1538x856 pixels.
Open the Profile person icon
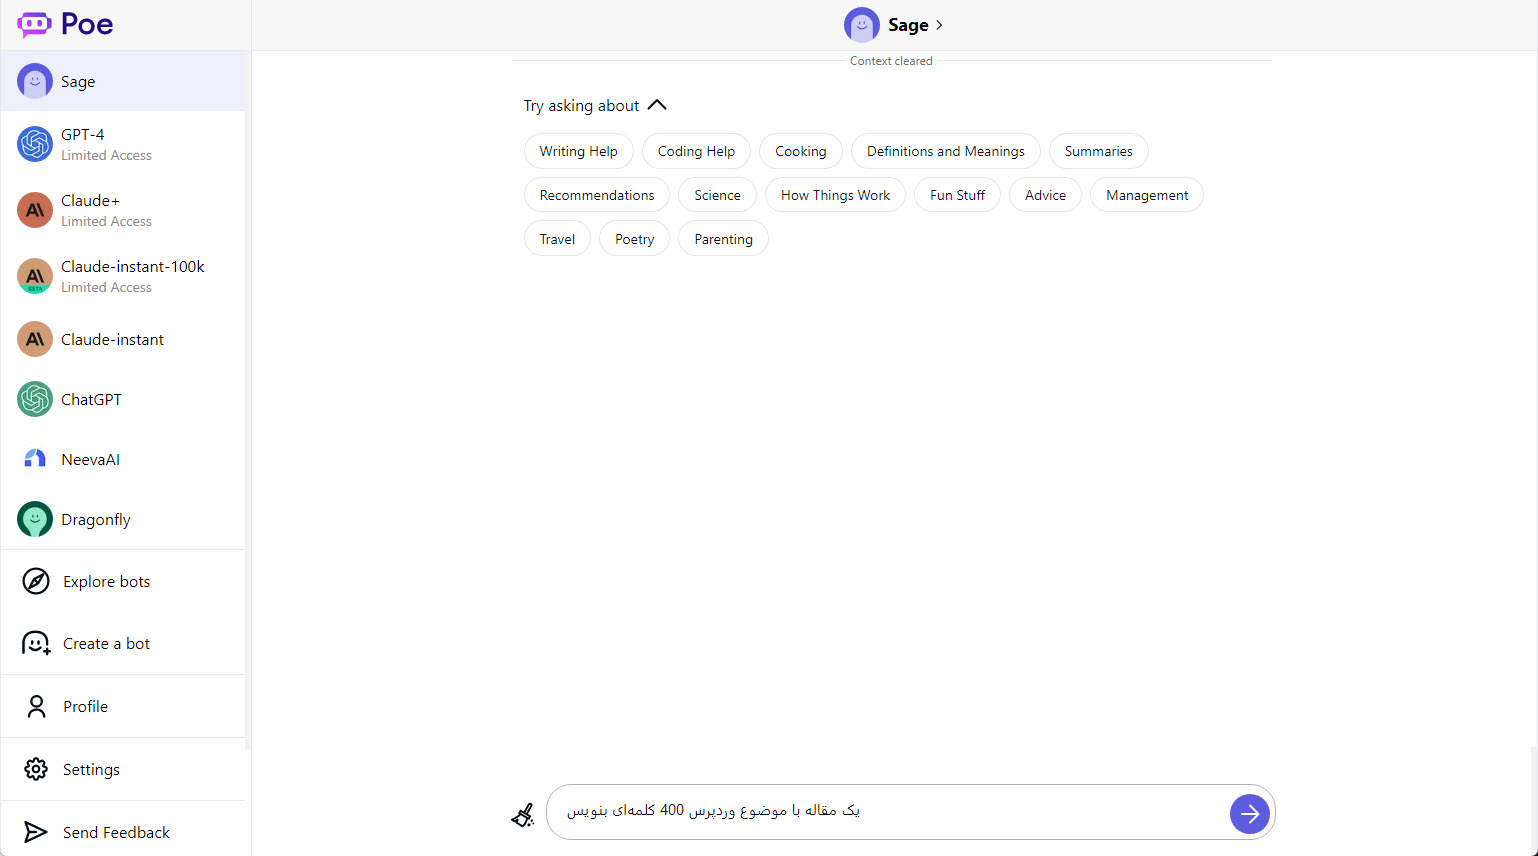36,706
